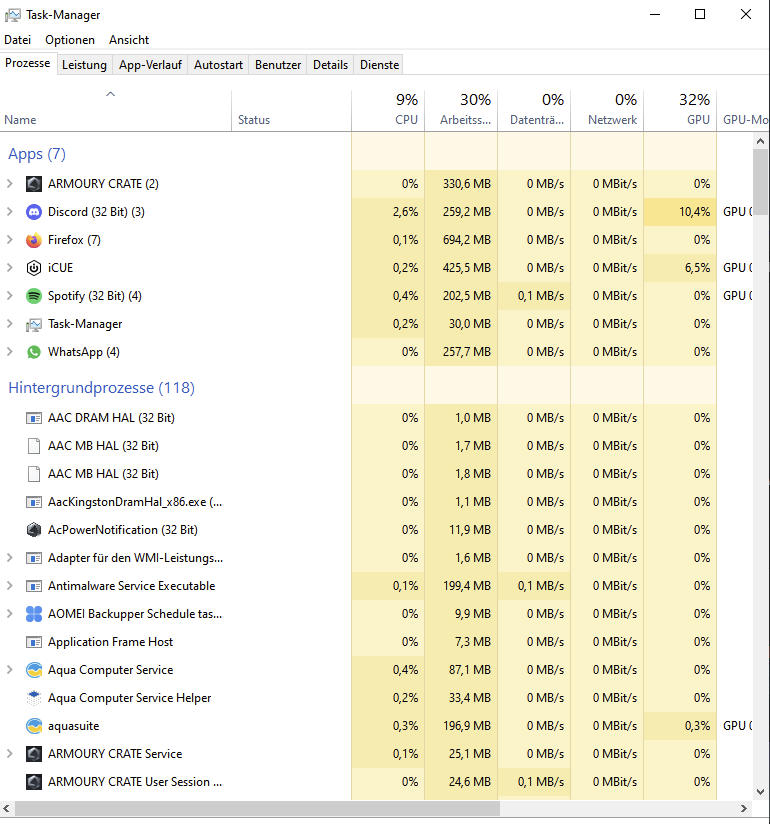Click the AOMEI Backupper Schedule task icon

[x=34, y=614]
